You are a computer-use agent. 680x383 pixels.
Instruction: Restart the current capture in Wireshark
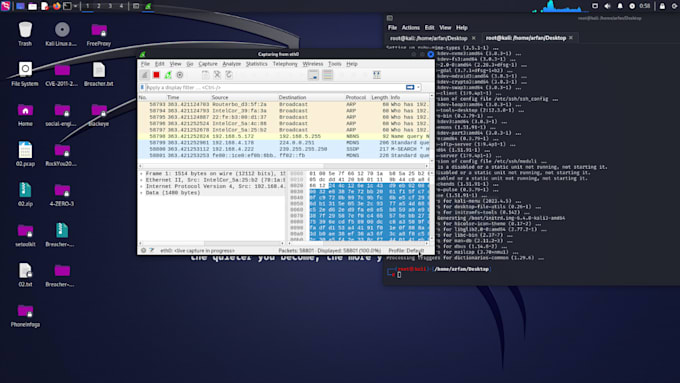click(x=168, y=75)
